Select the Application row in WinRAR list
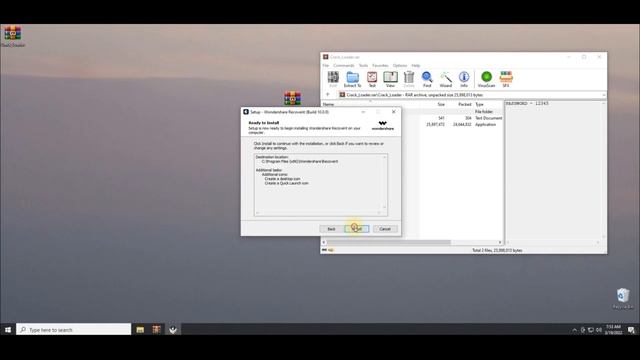This screenshot has height=360, width=640. (x=412, y=124)
